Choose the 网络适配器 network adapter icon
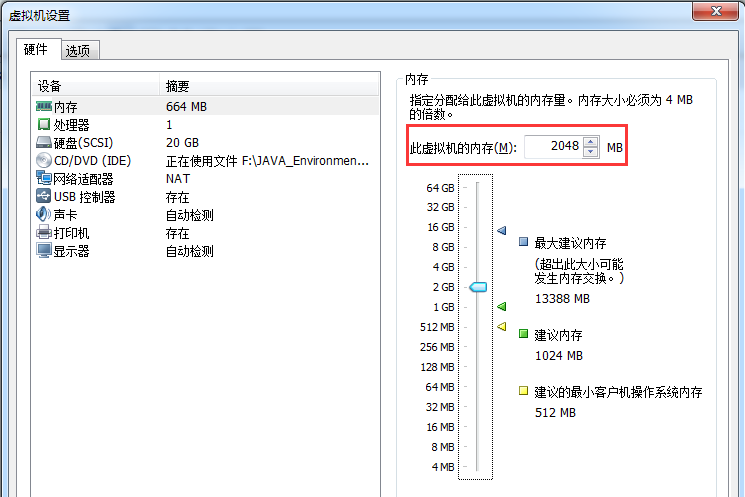This screenshot has height=497, width=745. (44, 179)
